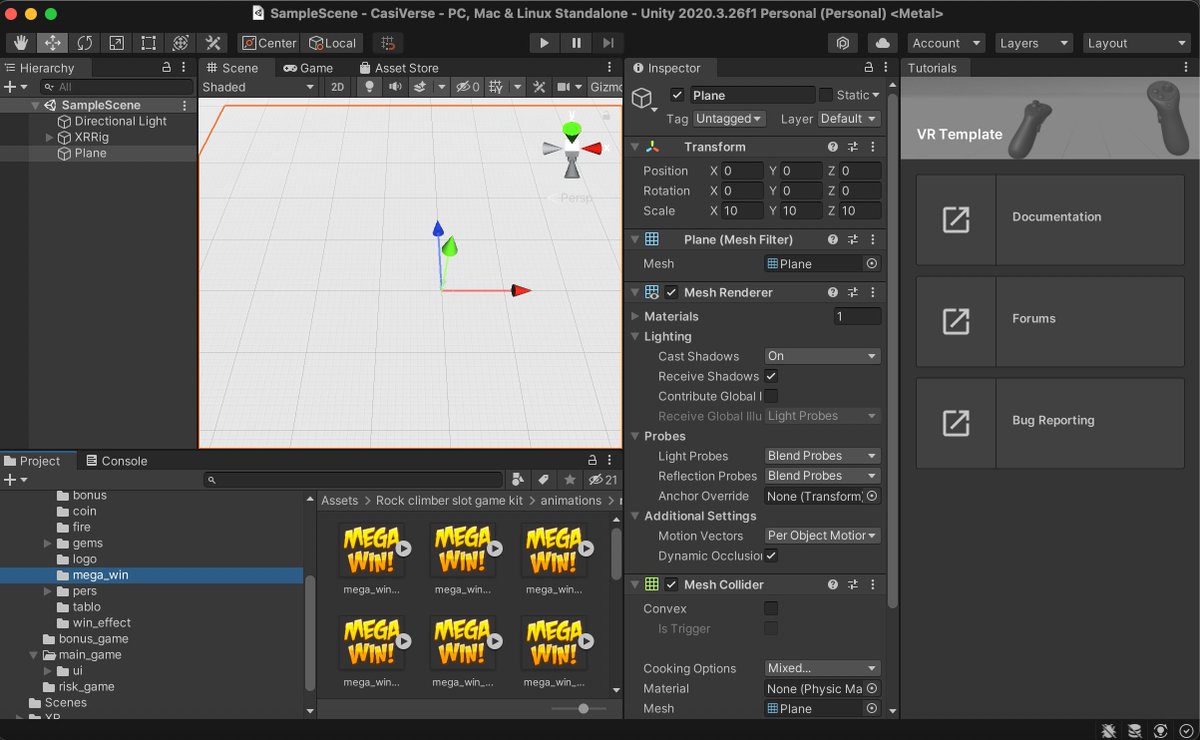1200x740 pixels.
Task: Open the Shaded draw mode dropdown
Action: pos(259,87)
